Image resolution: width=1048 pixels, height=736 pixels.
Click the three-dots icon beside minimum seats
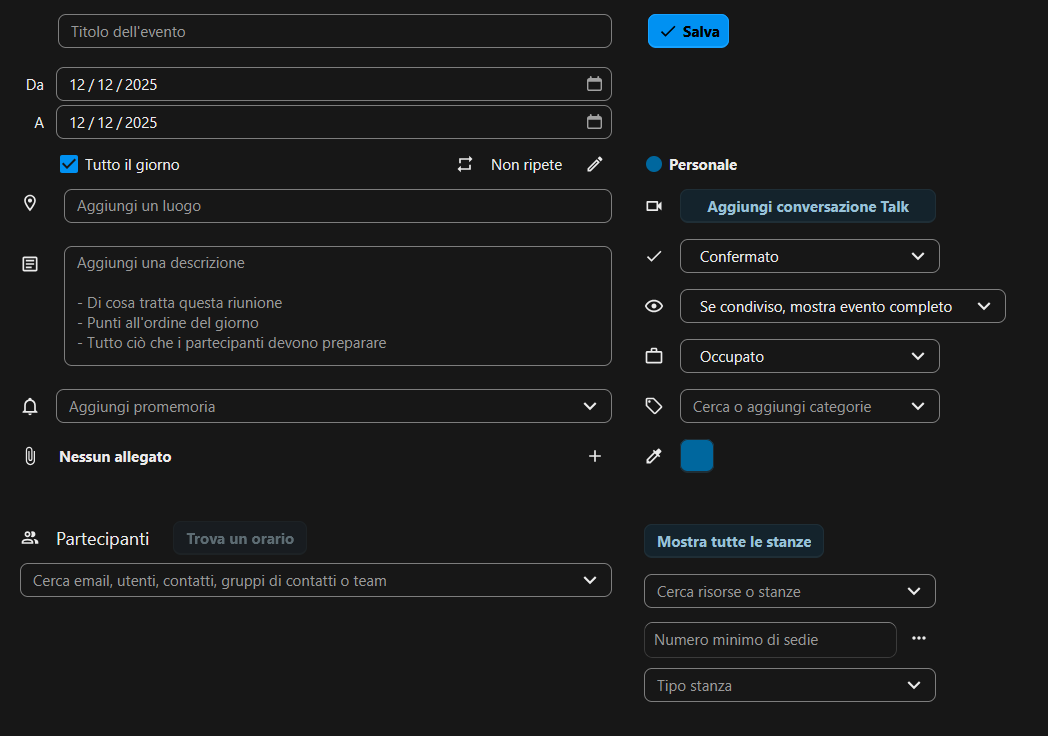[x=919, y=639]
